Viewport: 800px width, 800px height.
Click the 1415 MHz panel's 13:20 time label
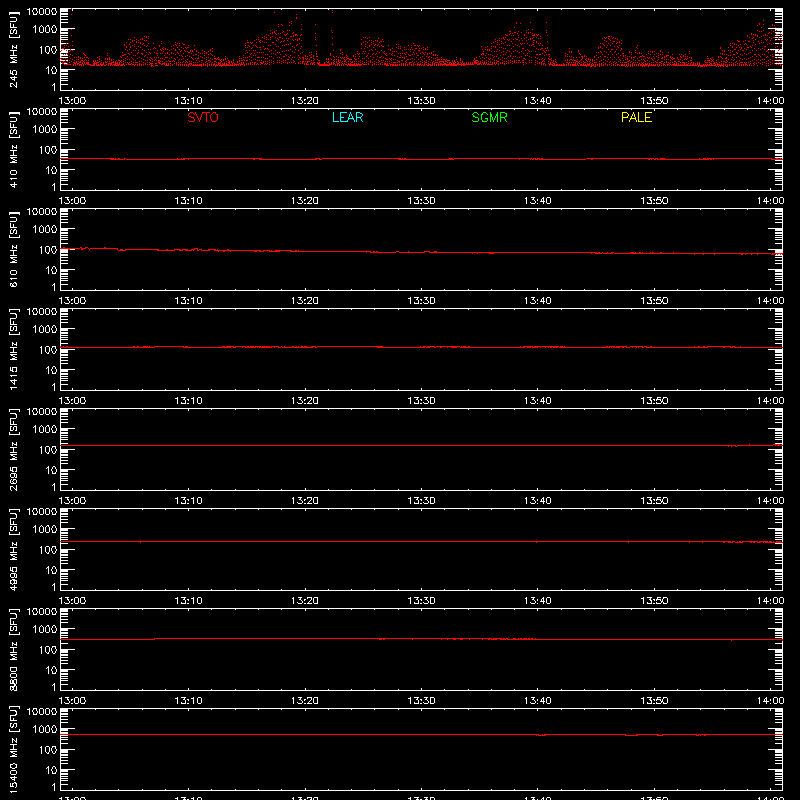(x=305, y=401)
